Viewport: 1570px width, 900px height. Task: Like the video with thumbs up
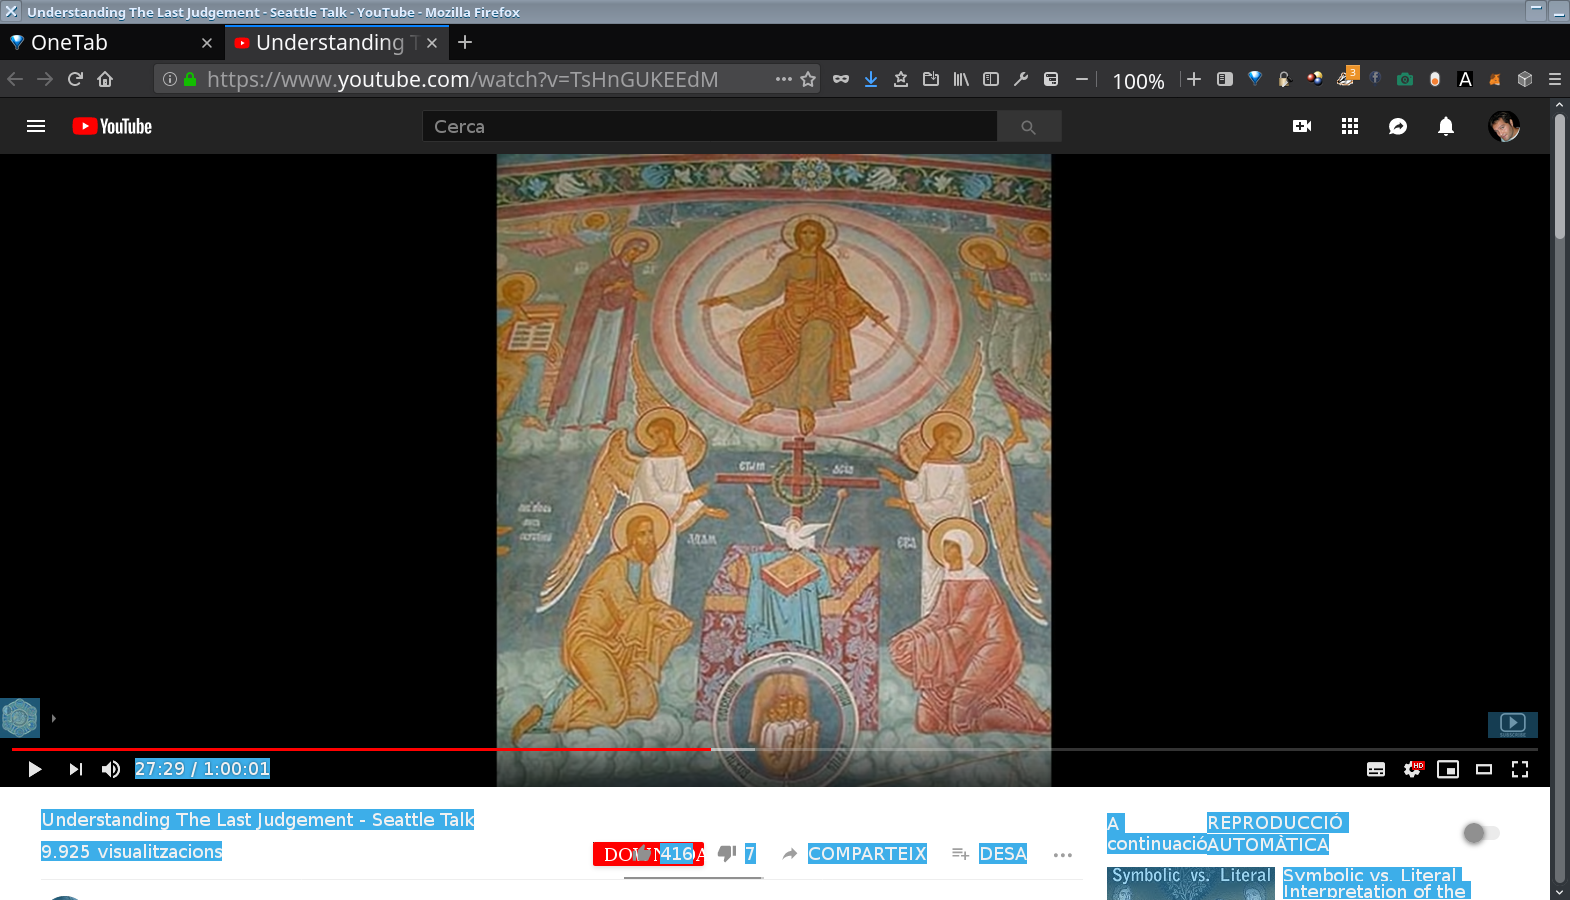tap(644, 854)
